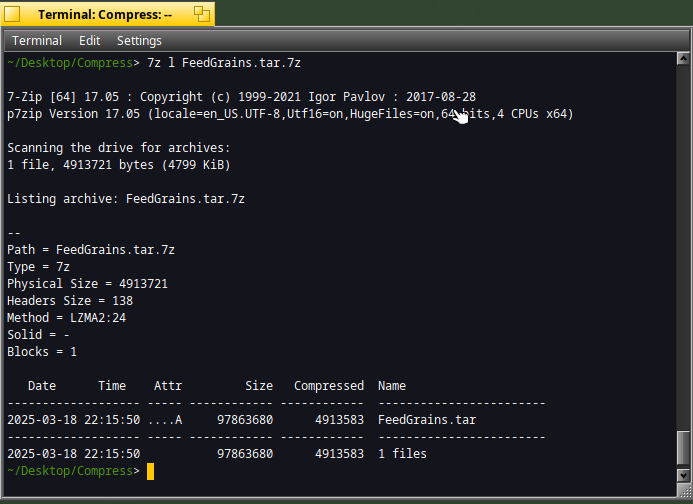Screen dimensions: 693x504
Task: Click the p7zip Version 17.05 line
Action: pyautogui.click(x=290, y=114)
